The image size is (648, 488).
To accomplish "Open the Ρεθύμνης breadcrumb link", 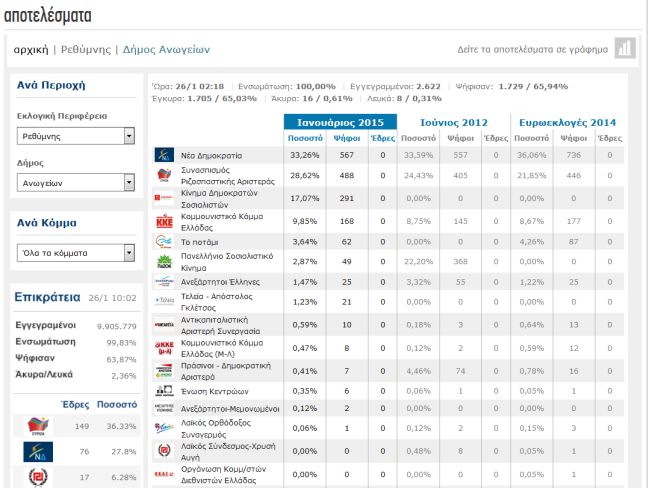I will point(86,49).
